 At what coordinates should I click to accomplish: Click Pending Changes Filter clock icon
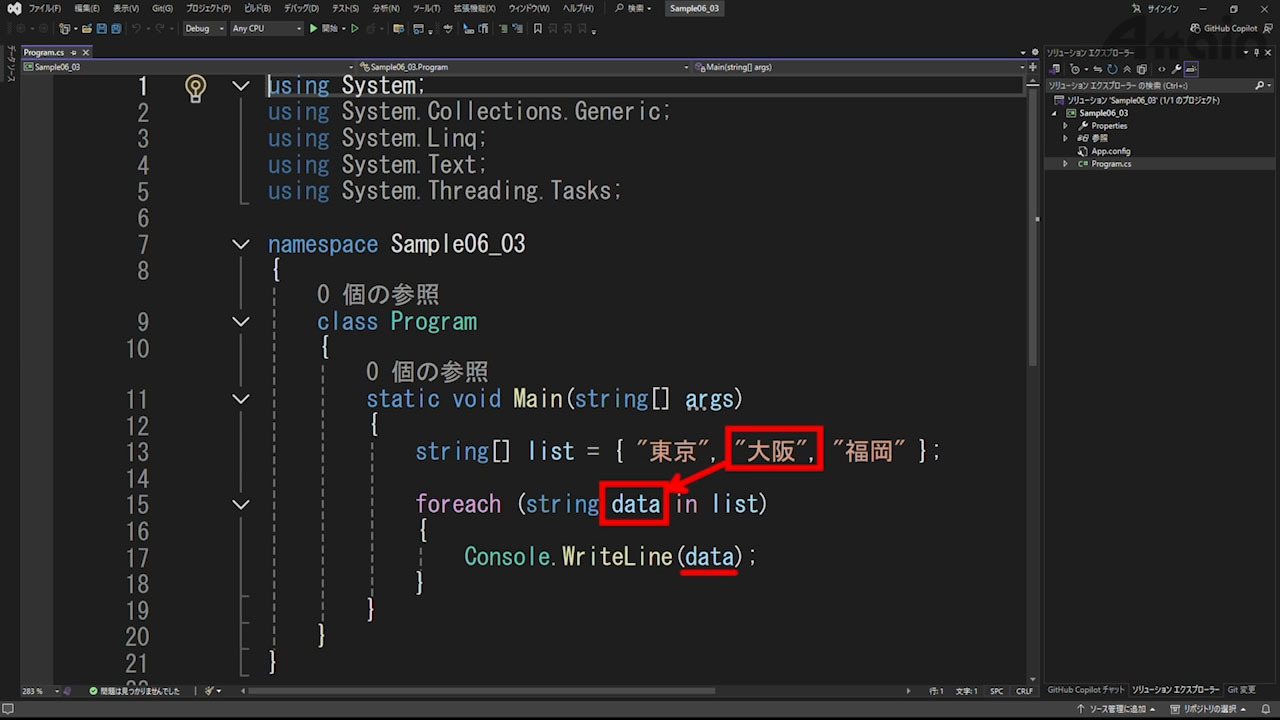tap(1075, 69)
